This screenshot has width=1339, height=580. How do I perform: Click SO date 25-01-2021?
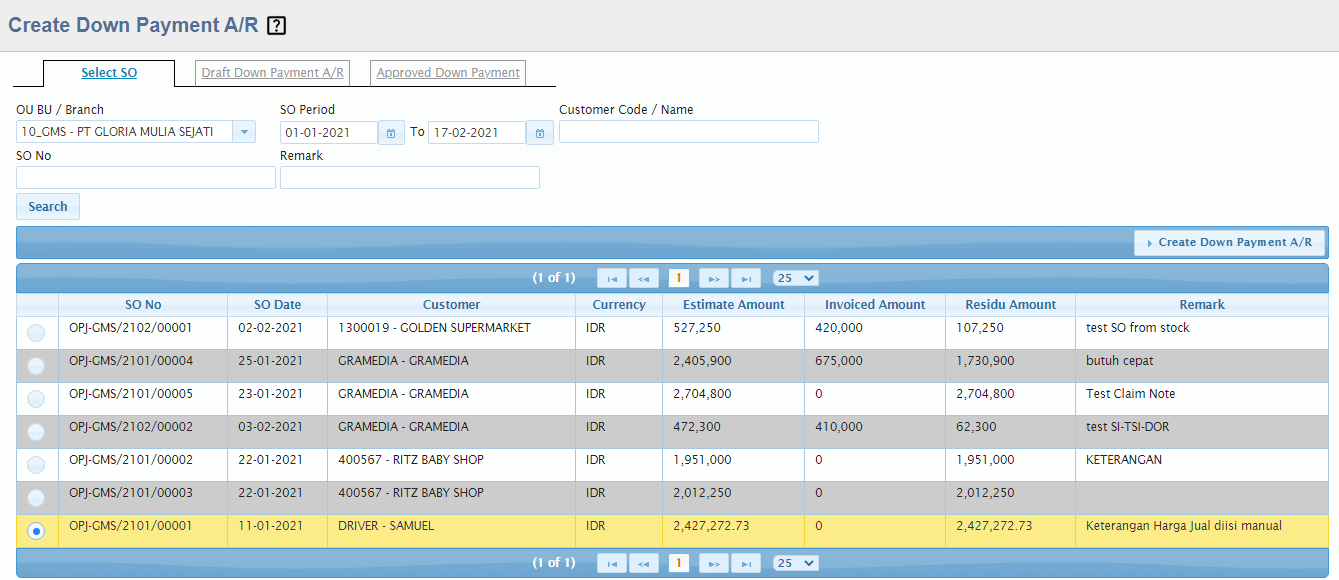coord(270,361)
